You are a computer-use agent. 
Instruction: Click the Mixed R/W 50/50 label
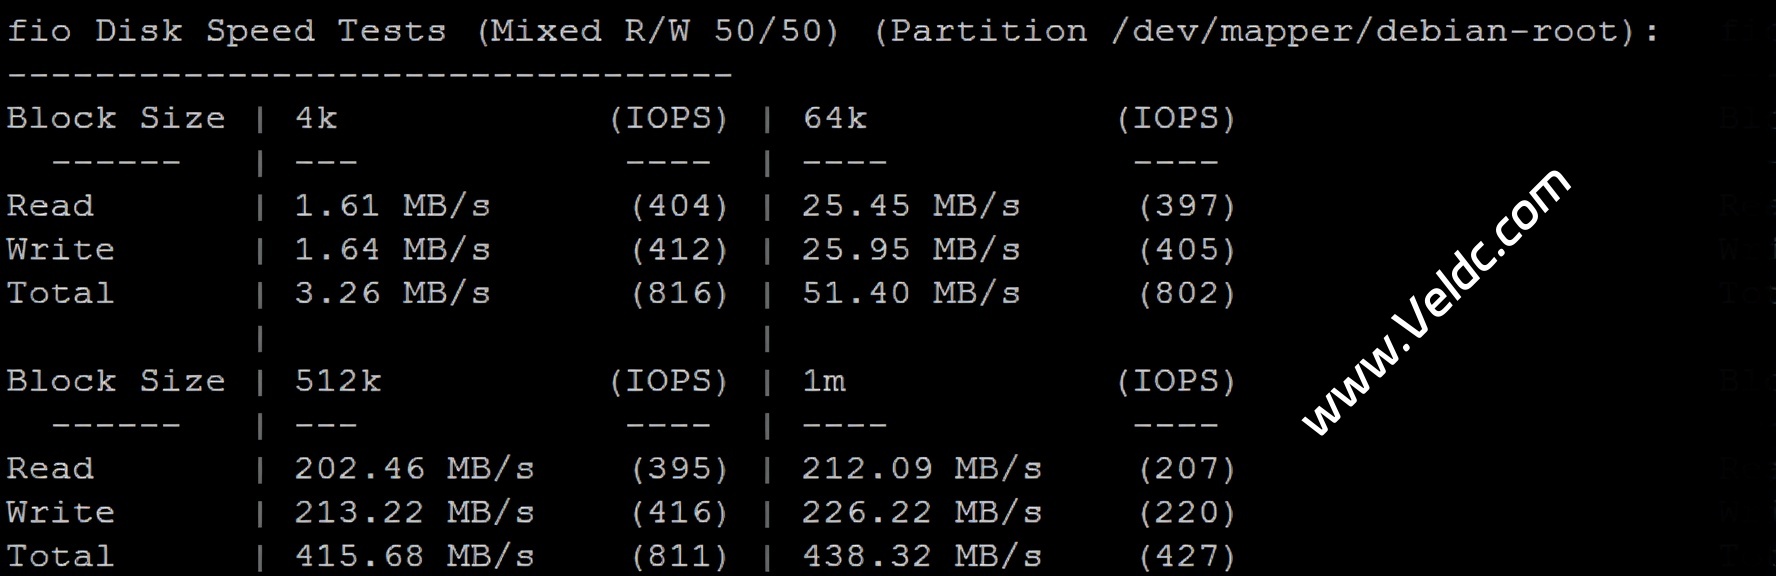click(657, 31)
